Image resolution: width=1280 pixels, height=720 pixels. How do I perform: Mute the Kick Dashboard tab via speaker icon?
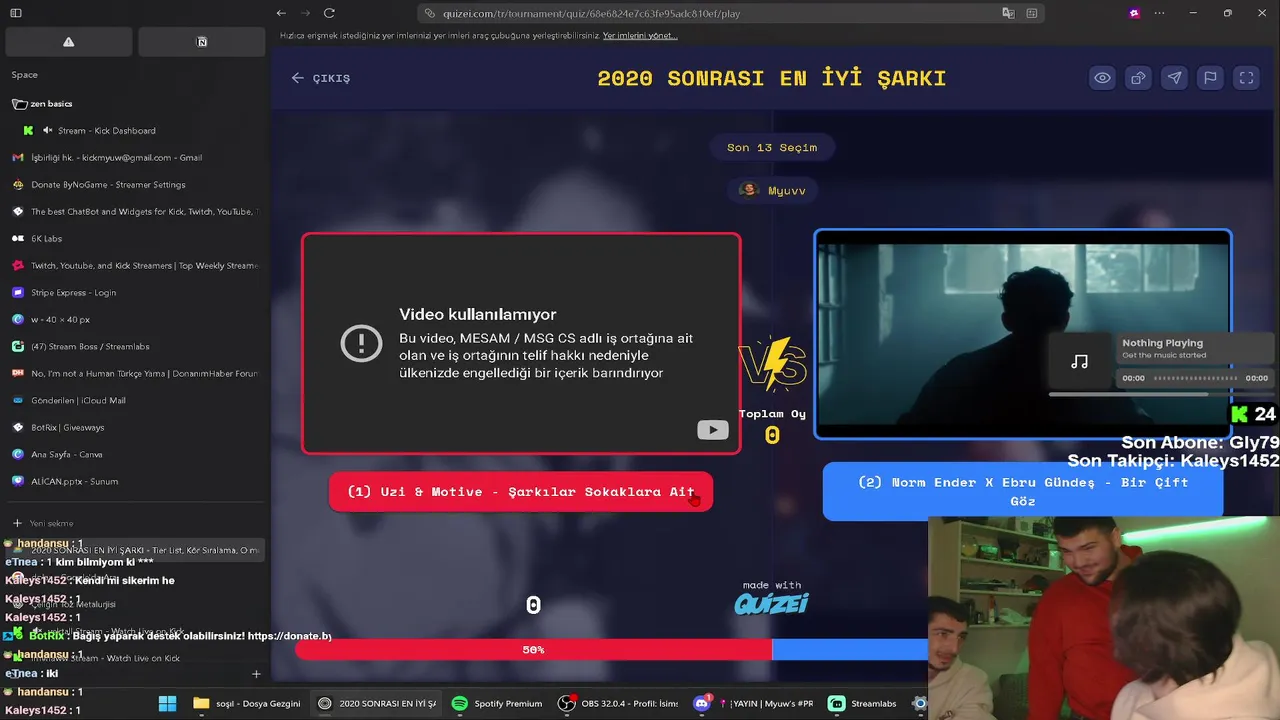(47, 131)
